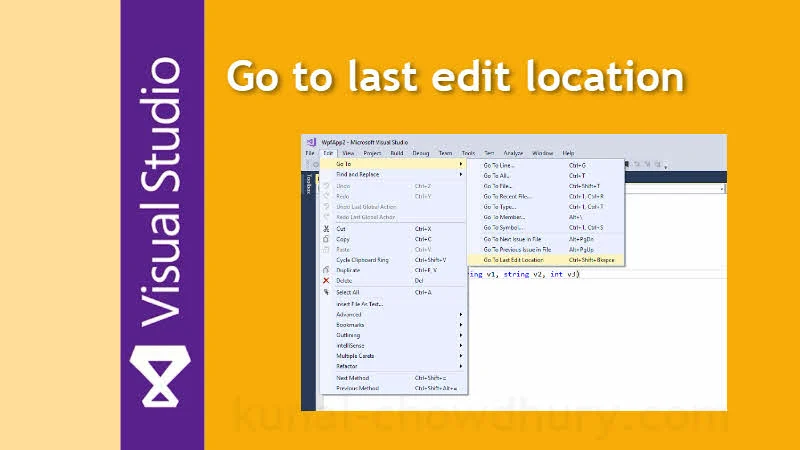
Task: Open the File menu
Action: click(310, 153)
